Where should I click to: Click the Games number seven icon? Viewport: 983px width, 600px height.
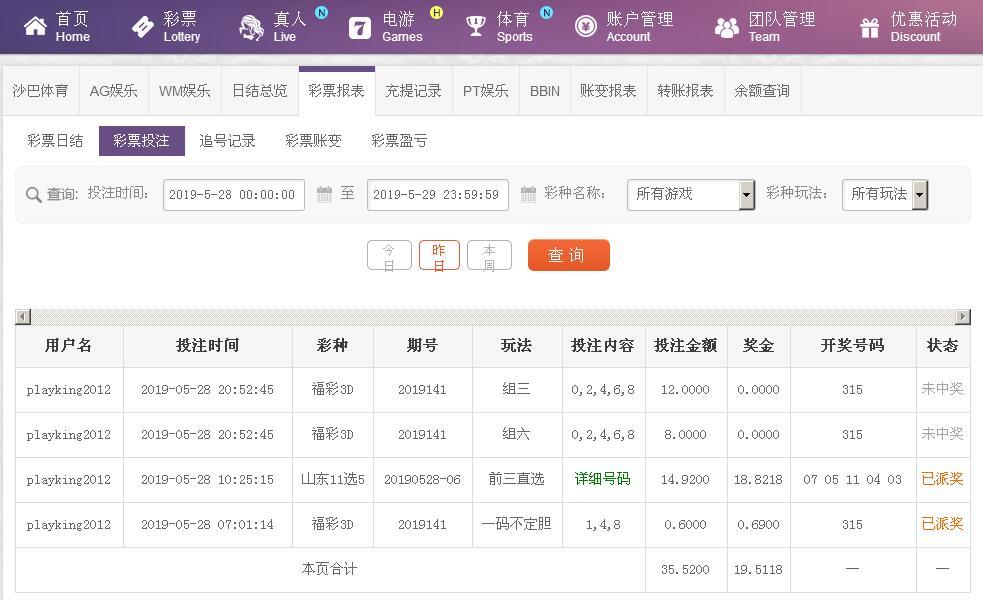(360, 28)
